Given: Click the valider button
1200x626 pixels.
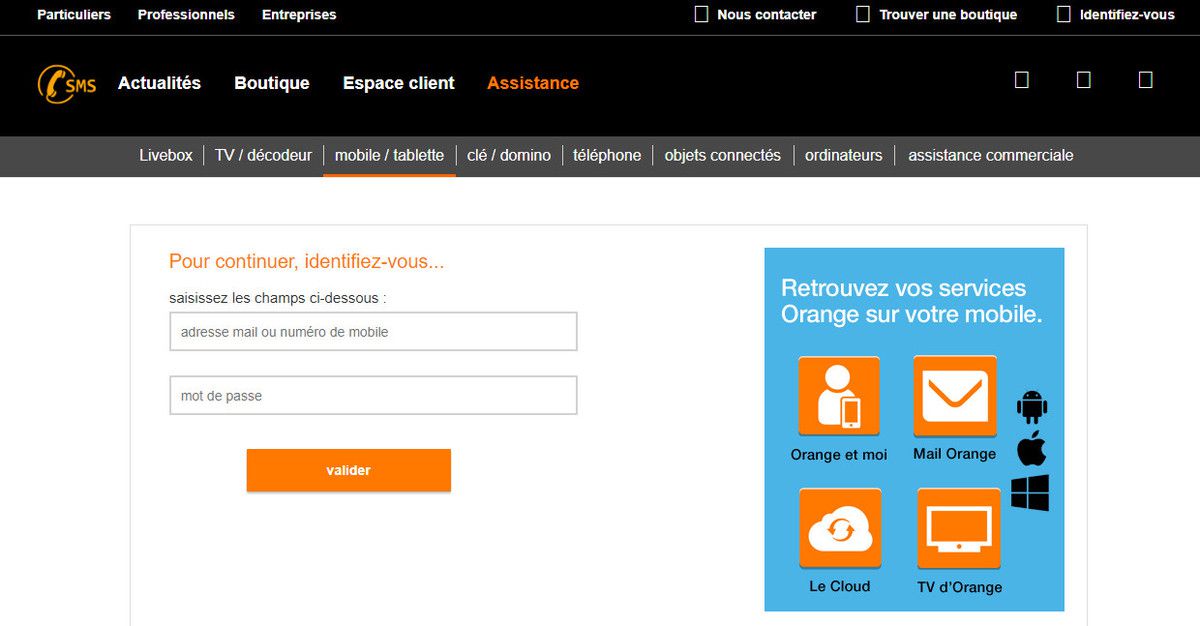Looking at the screenshot, I should point(349,470).
